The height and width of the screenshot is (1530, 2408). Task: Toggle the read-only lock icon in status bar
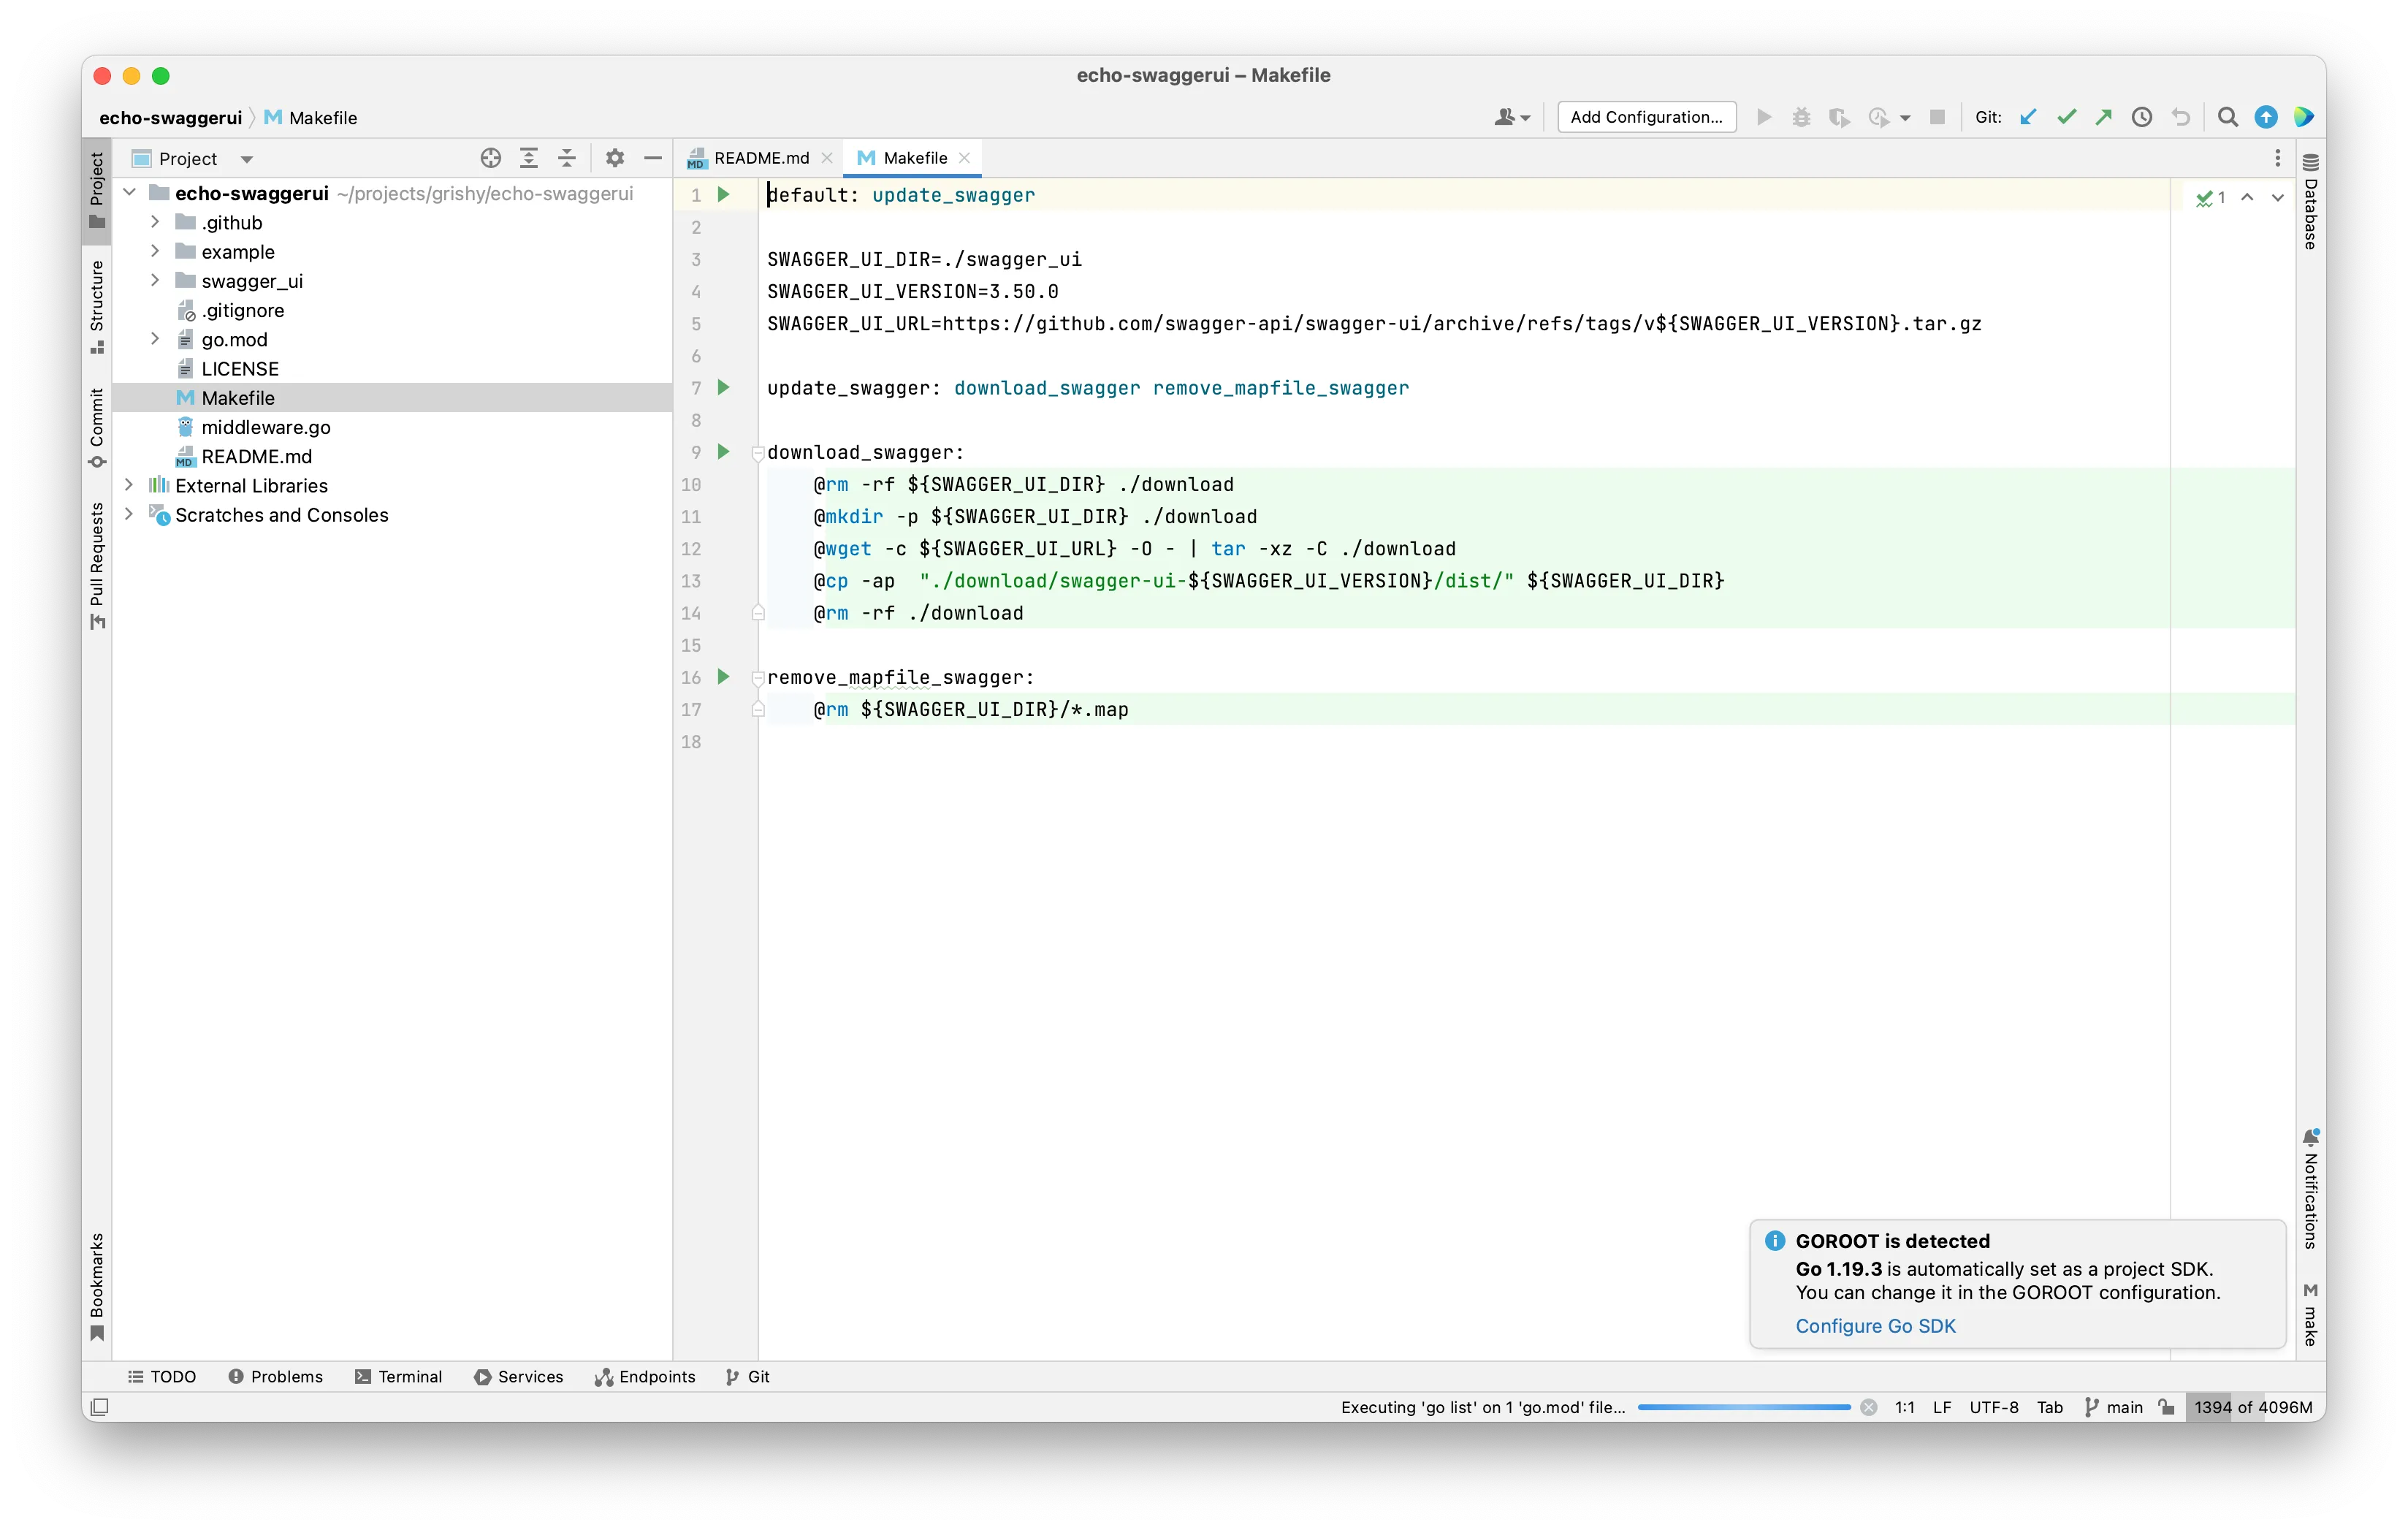[2166, 1407]
